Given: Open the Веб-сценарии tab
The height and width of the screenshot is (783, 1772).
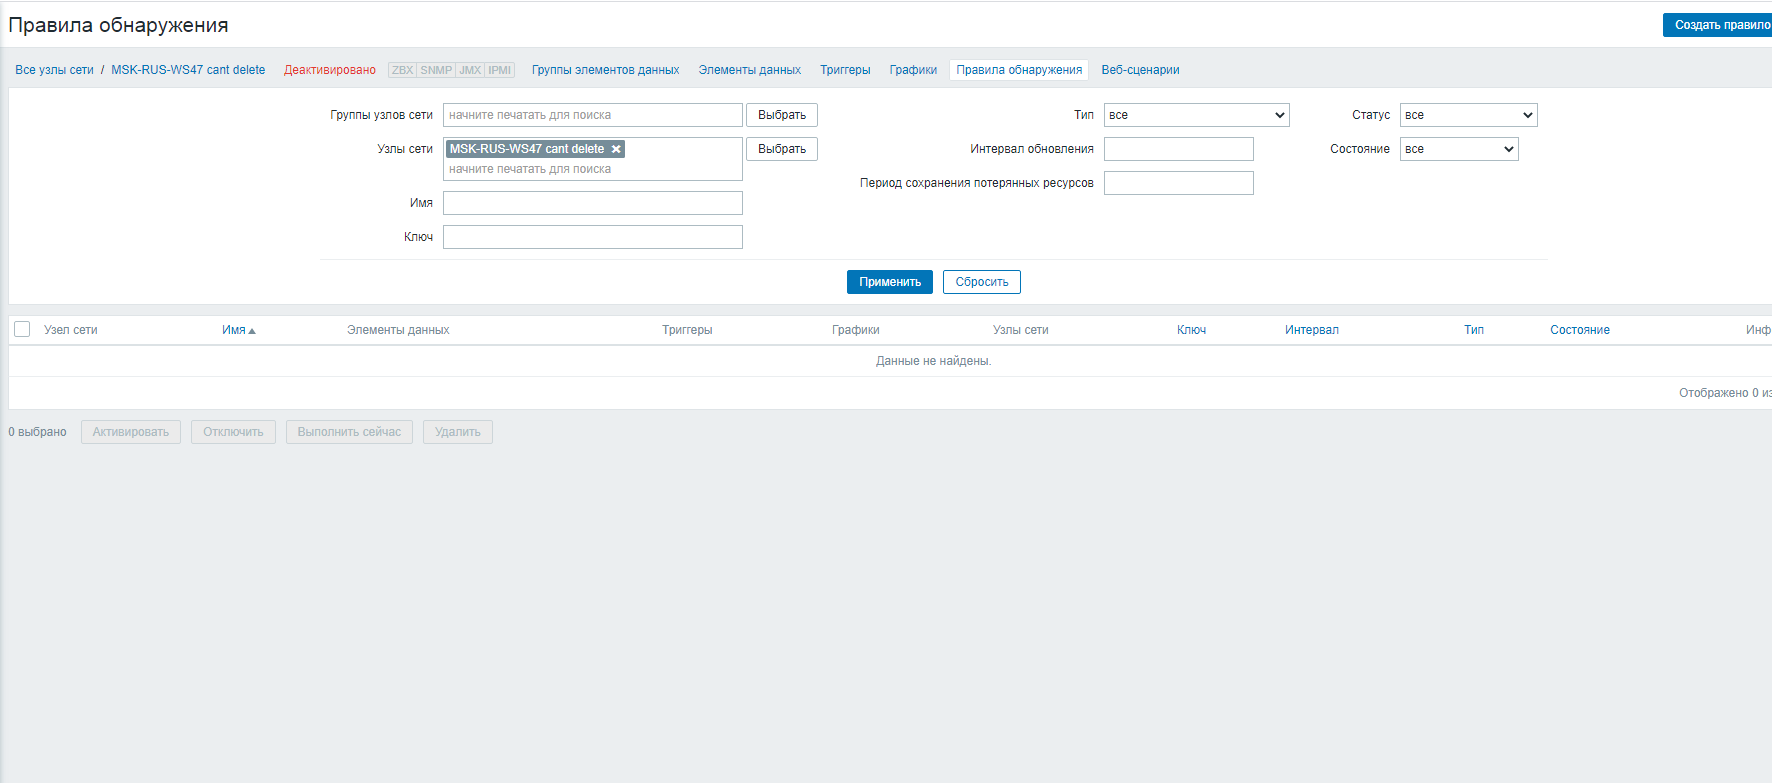Looking at the screenshot, I should 1140,70.
